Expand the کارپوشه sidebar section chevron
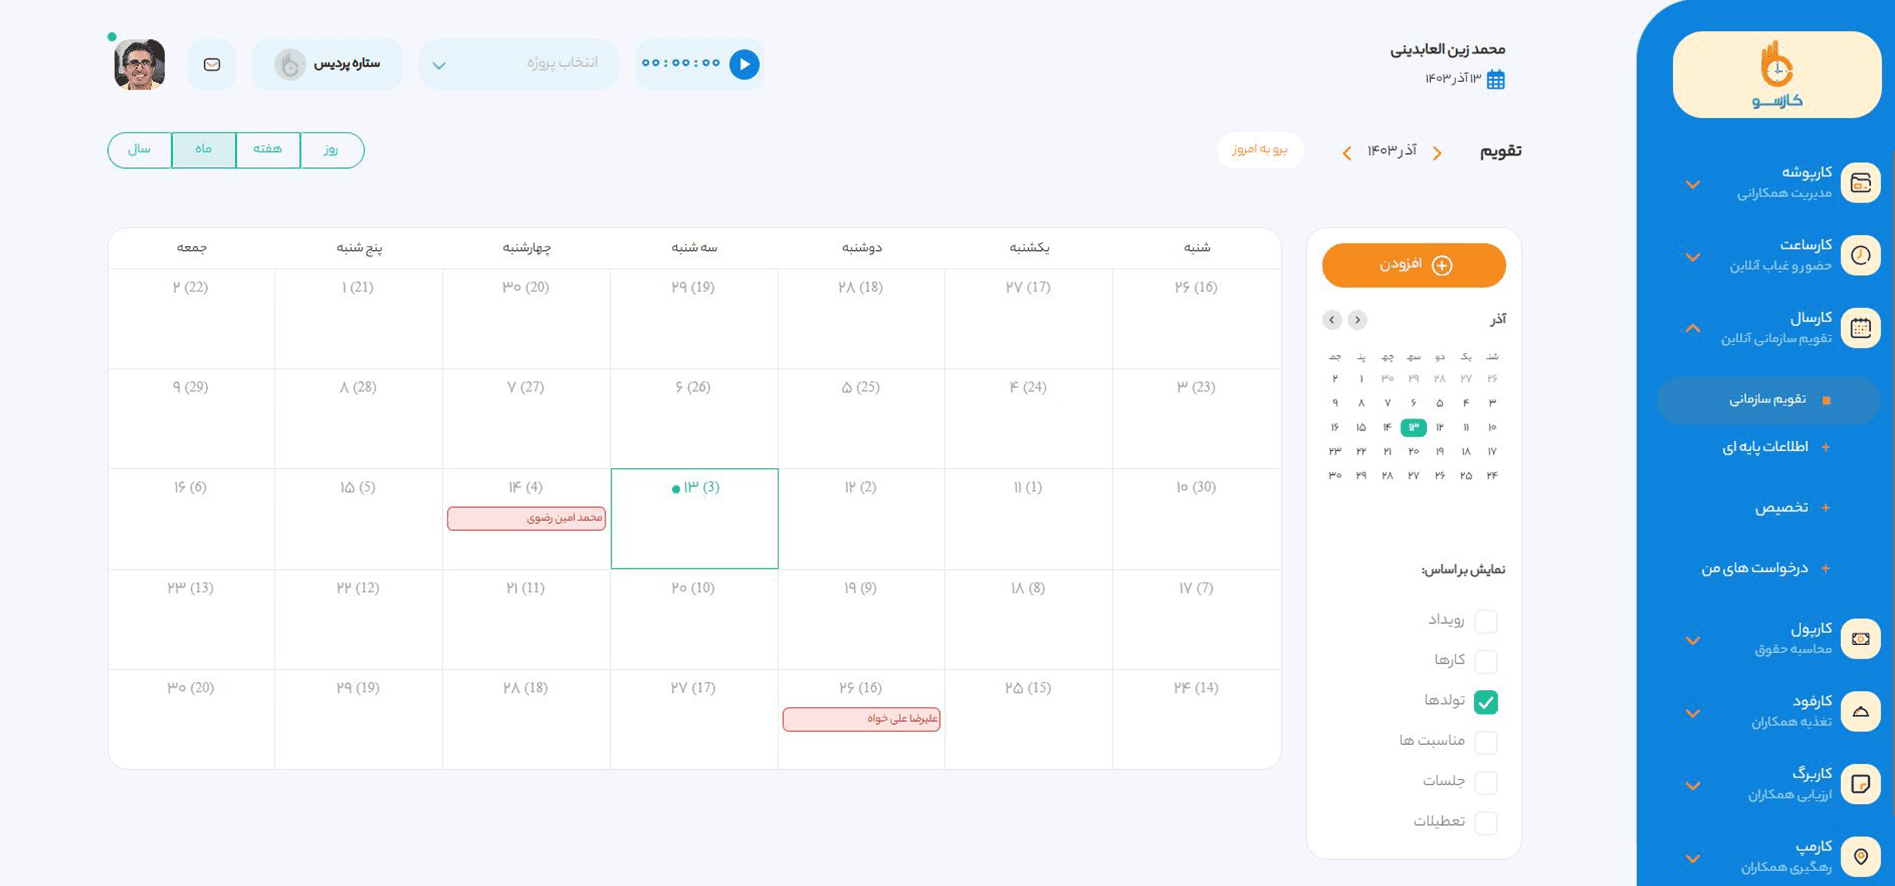 [x=1693, y=184]
